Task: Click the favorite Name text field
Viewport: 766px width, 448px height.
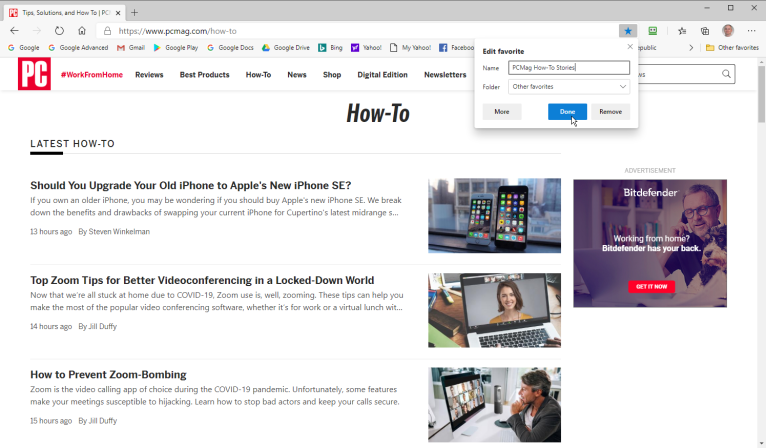Action: pos(569,67)
